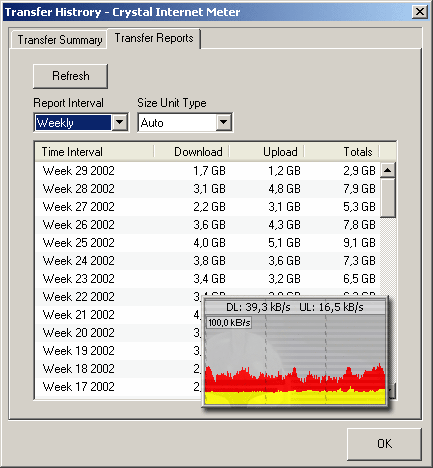Sort by Upload column header

pyautogui.click(x=266, y=152)
